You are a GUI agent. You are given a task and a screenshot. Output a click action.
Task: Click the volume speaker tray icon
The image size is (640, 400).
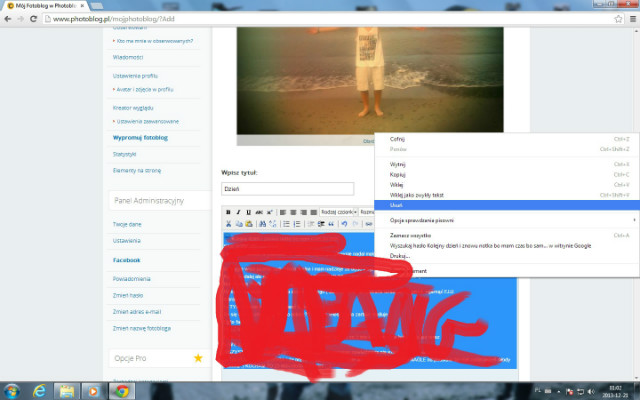[x=591, y=392]
